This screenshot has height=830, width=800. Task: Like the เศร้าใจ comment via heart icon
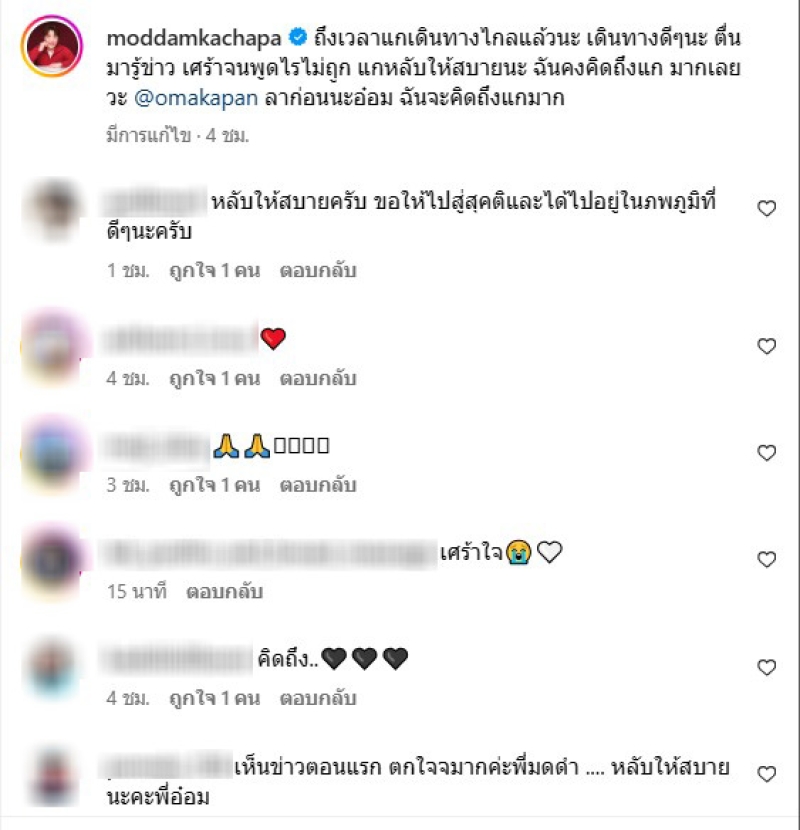click(766, 560)
